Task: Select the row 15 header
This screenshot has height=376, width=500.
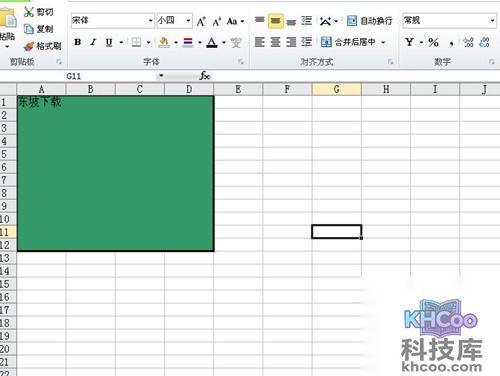Action: 8,284
